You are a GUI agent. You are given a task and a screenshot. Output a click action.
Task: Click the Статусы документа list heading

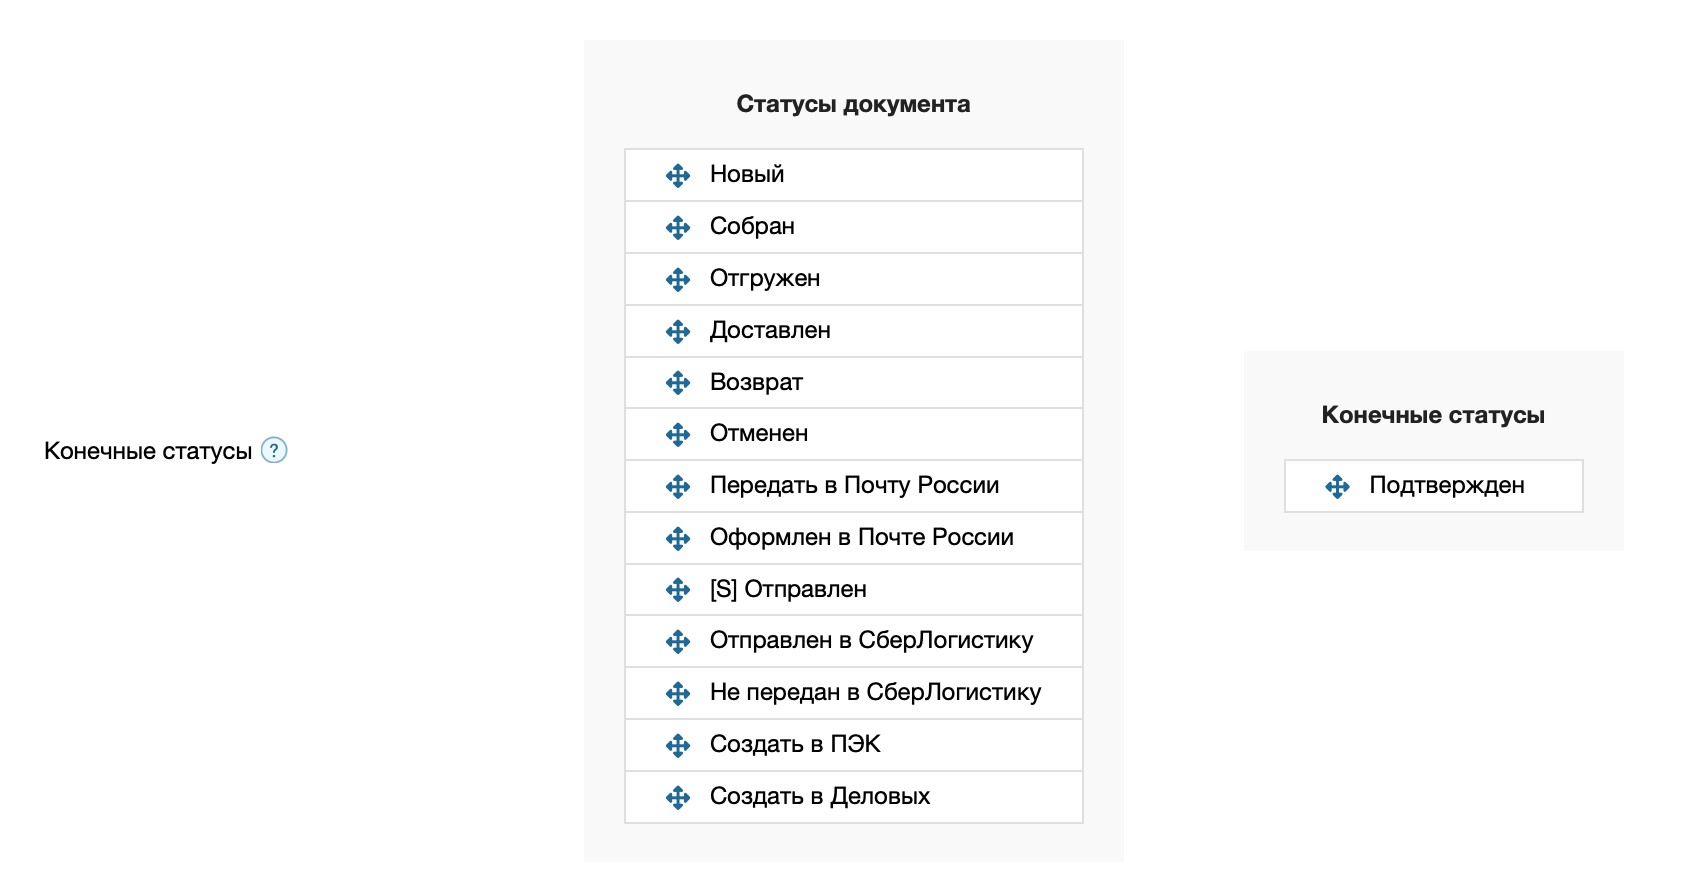click(x=853, y=104)
